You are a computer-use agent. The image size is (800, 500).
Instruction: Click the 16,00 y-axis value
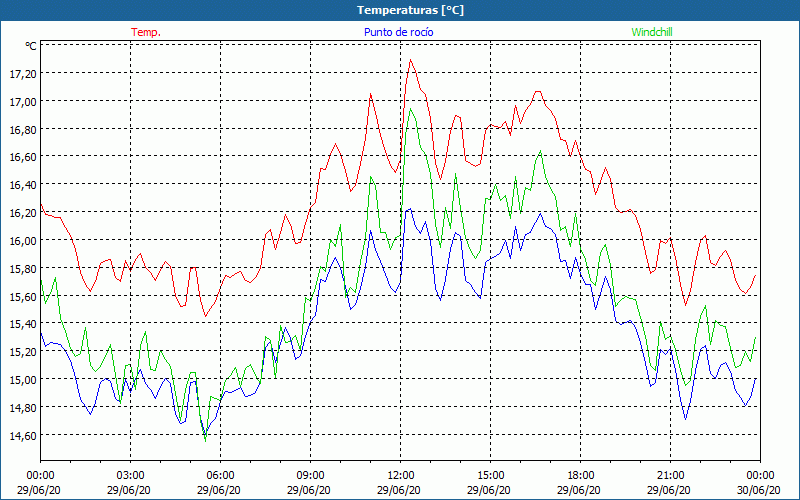(23, 241)
